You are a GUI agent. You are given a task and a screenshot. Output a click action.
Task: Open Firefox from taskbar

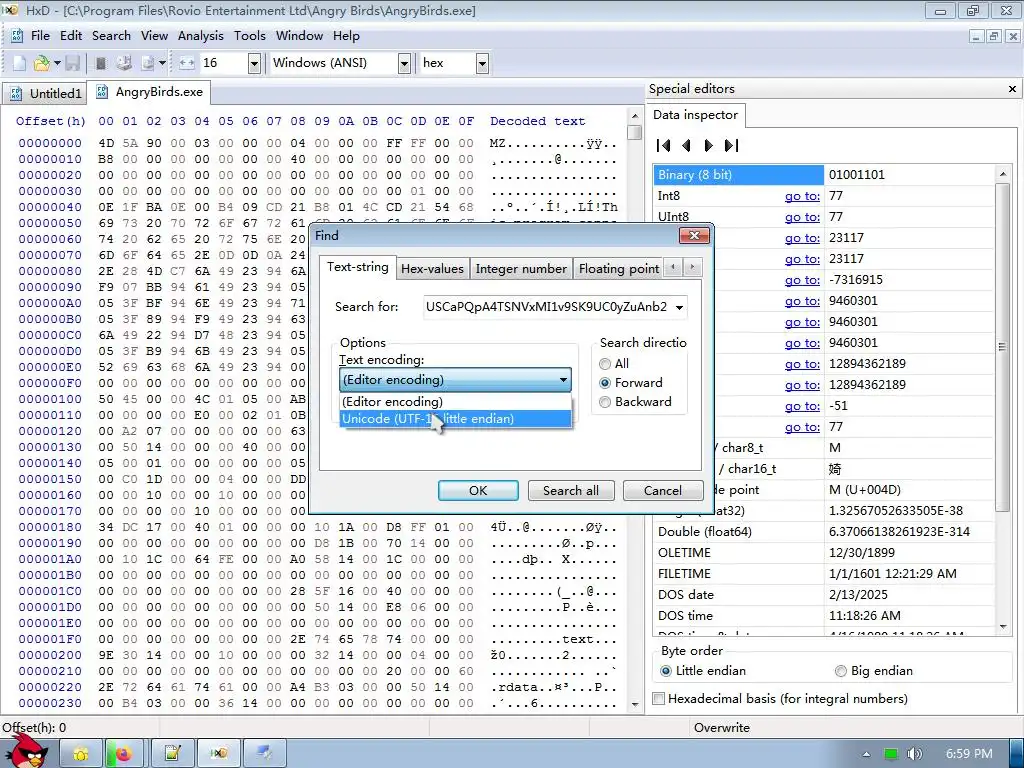[123, 754]
